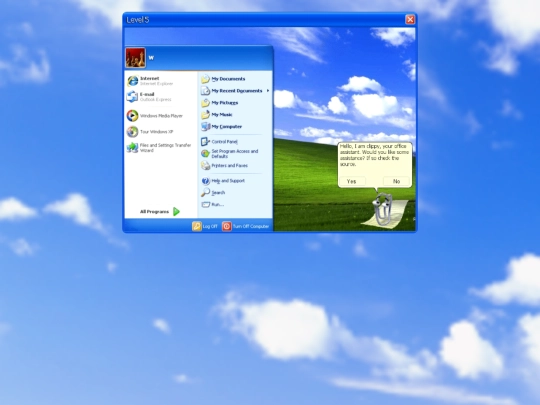Open the My Music folder icon

click(206, 114)
